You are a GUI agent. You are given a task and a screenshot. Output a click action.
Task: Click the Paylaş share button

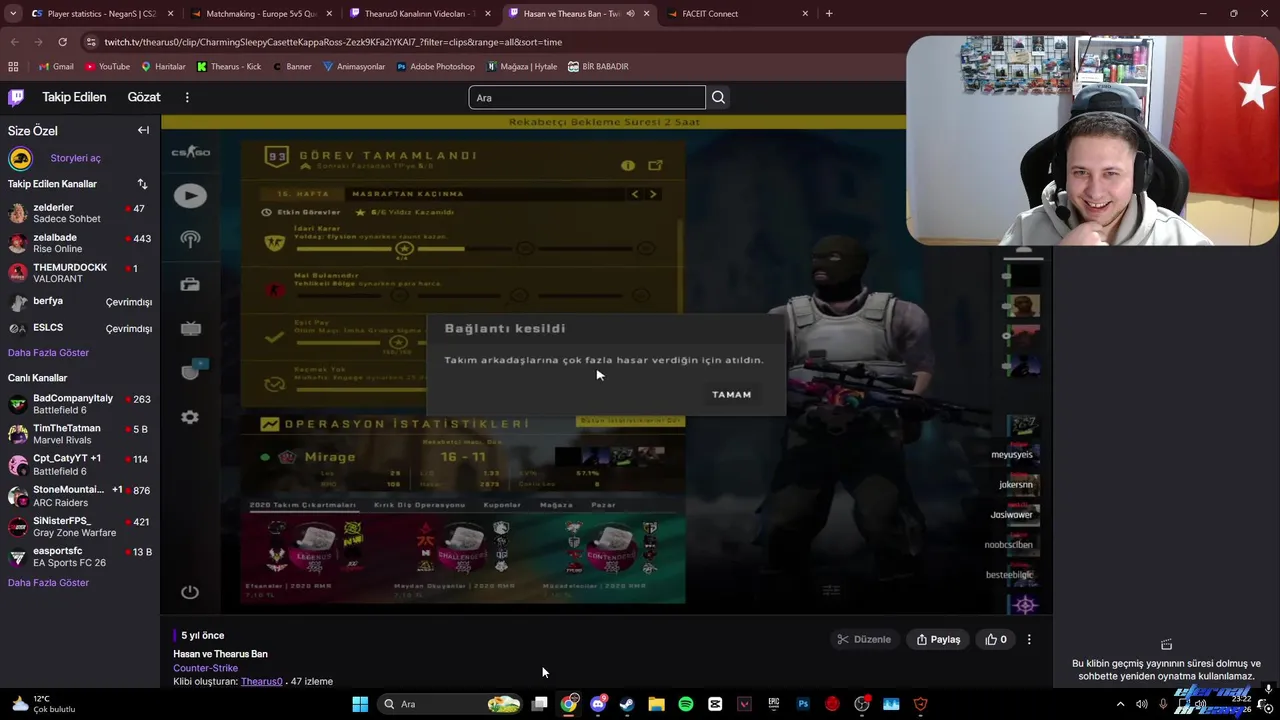pyautogui.click(x=939, y=639)
